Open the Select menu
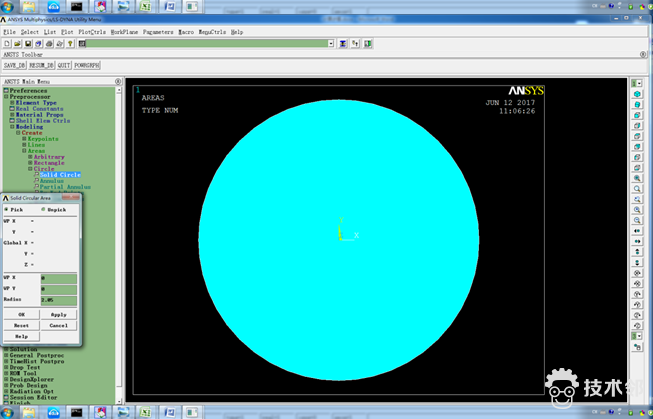This screenshot has height=419, width=653. click(30, 32)
